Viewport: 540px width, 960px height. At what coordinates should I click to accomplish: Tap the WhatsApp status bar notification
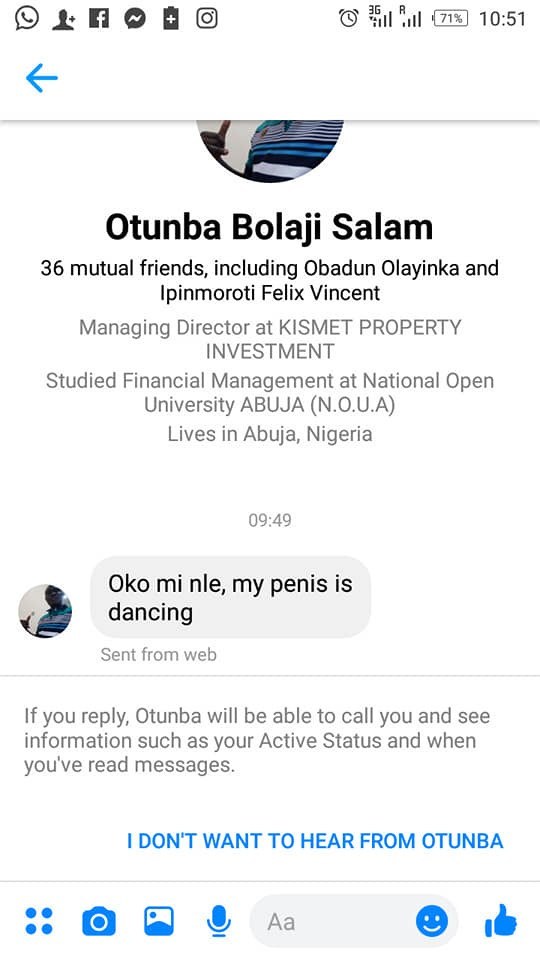[26, 18]
